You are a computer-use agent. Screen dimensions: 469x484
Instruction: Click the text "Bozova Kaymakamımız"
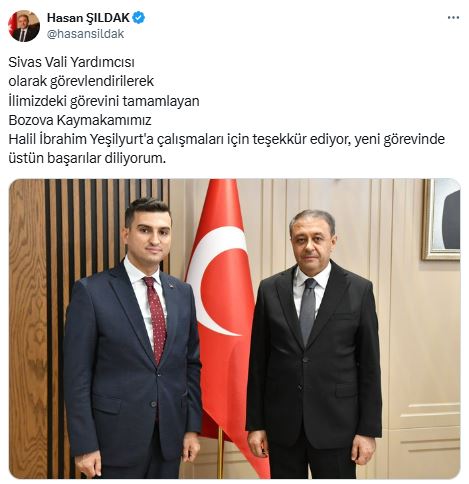tap(80, 120)
